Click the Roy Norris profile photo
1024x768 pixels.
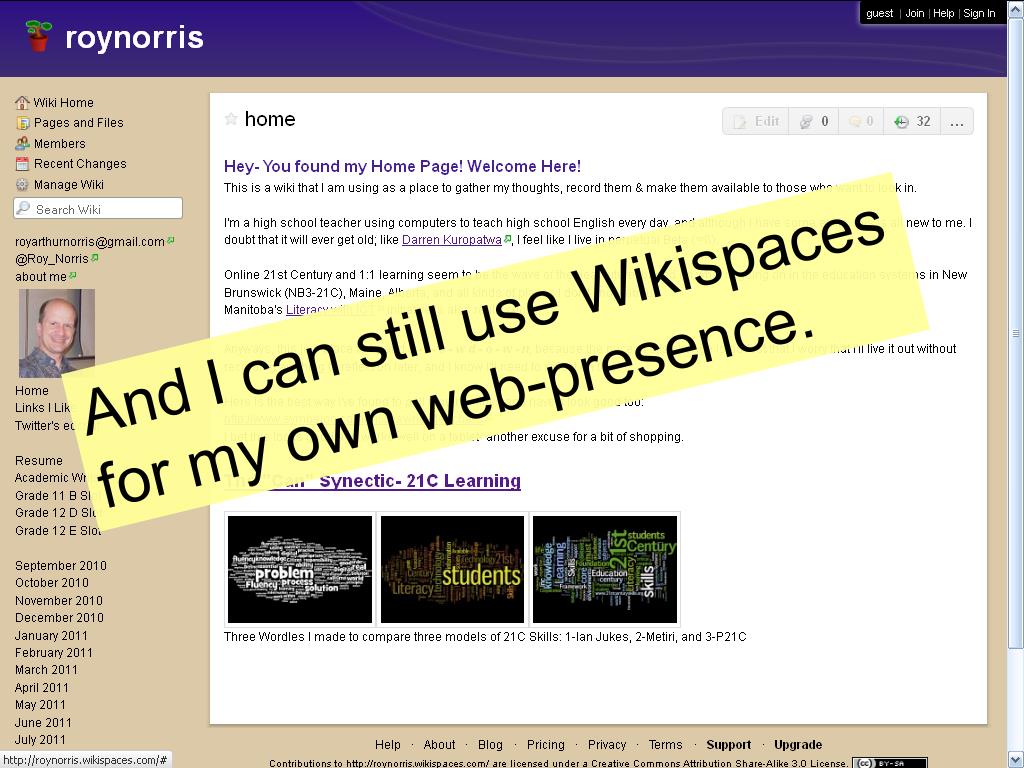click(57, 333)
